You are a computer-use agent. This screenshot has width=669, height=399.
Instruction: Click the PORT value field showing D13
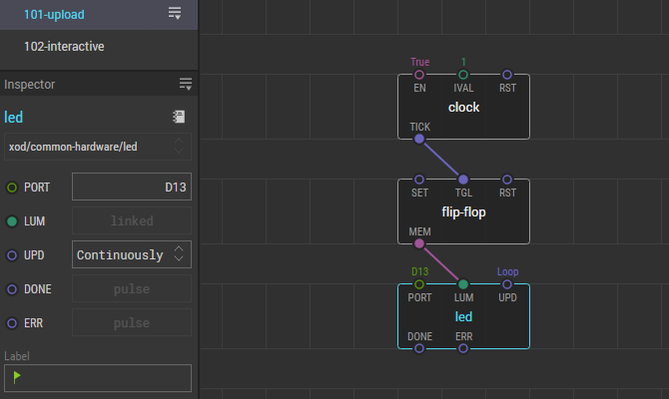[132, 186]
